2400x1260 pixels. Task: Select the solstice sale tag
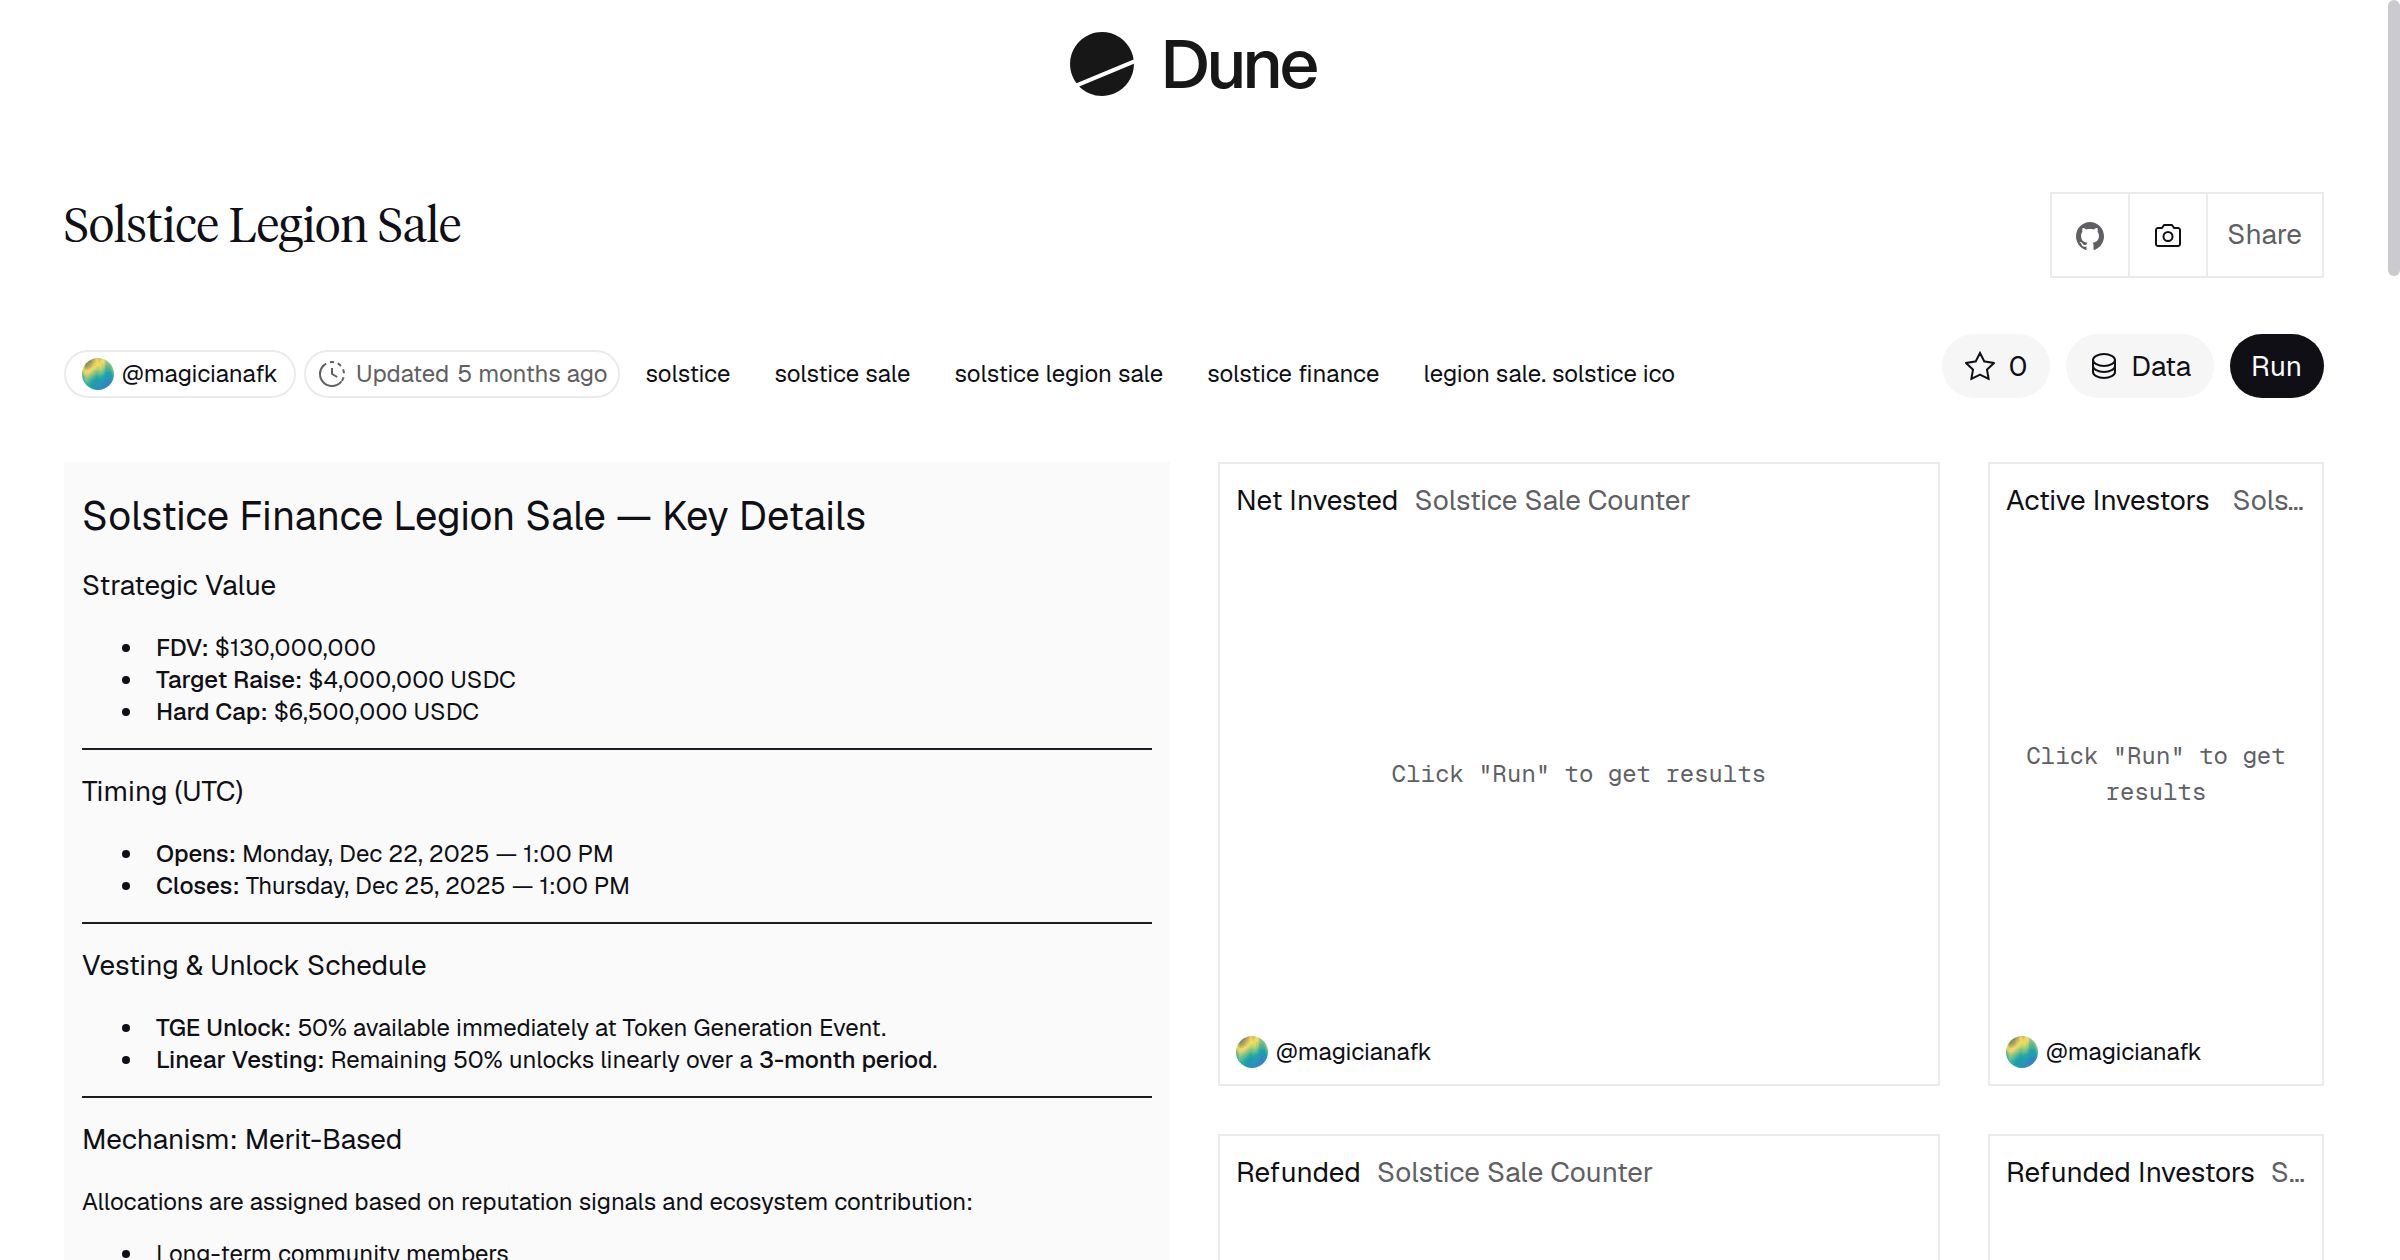[842, 374]
